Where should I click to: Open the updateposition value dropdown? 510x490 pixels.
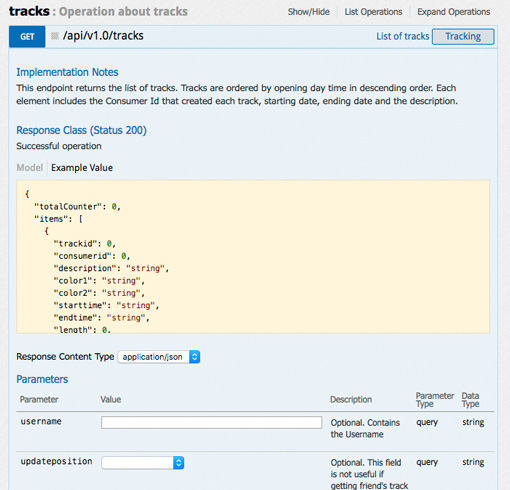coord(143,462)
